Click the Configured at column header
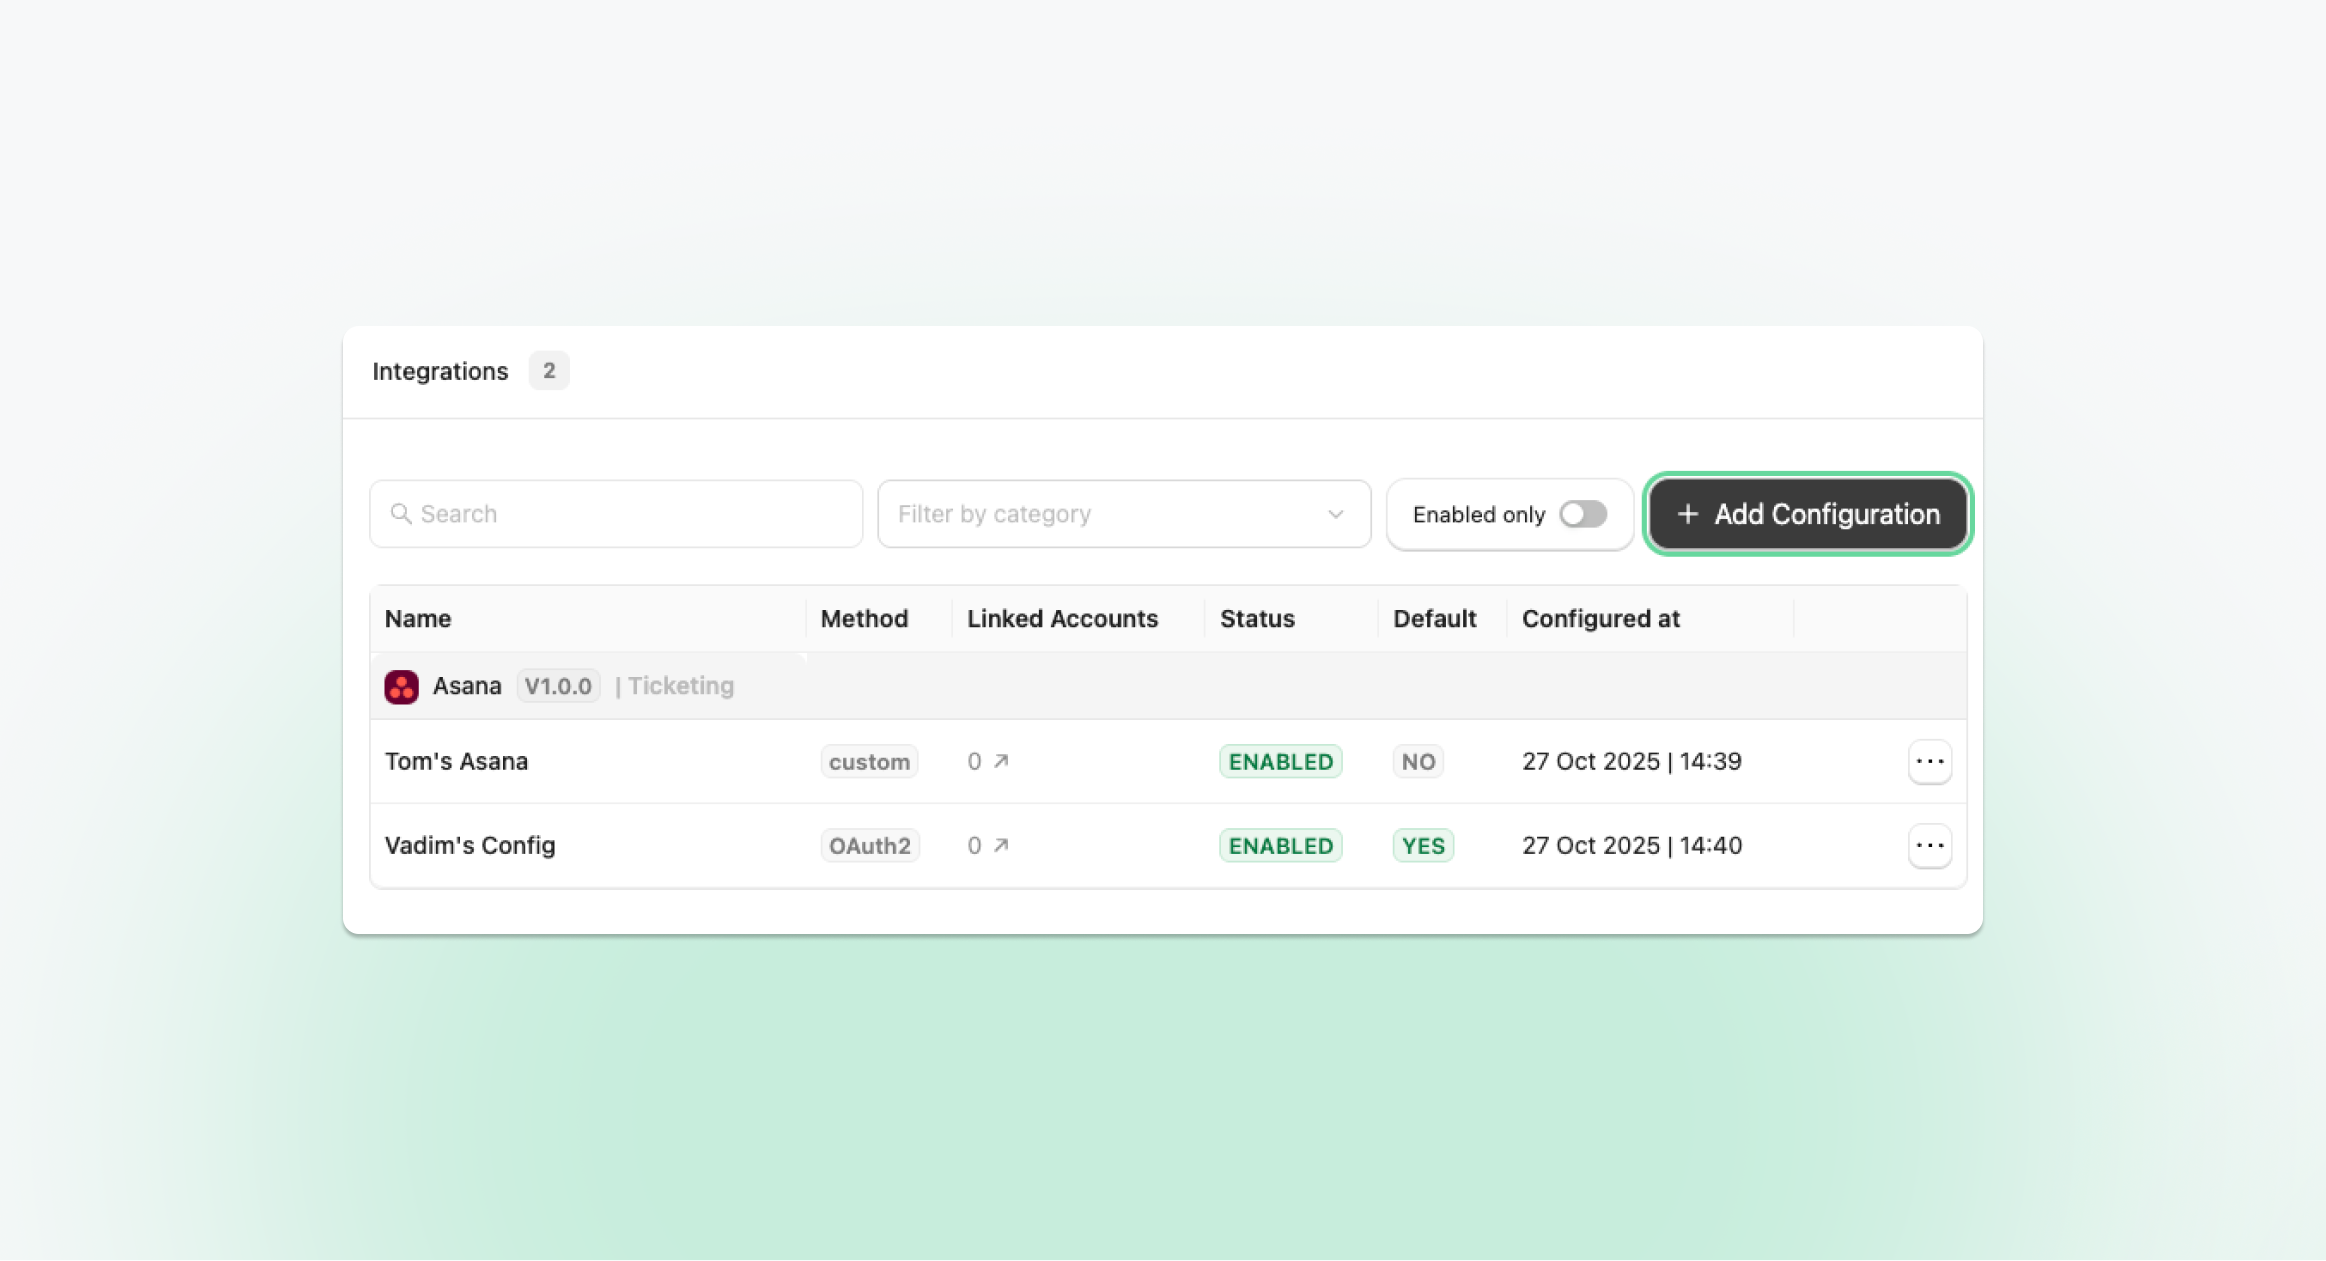The image size is (2326, 1261). 1600,619
